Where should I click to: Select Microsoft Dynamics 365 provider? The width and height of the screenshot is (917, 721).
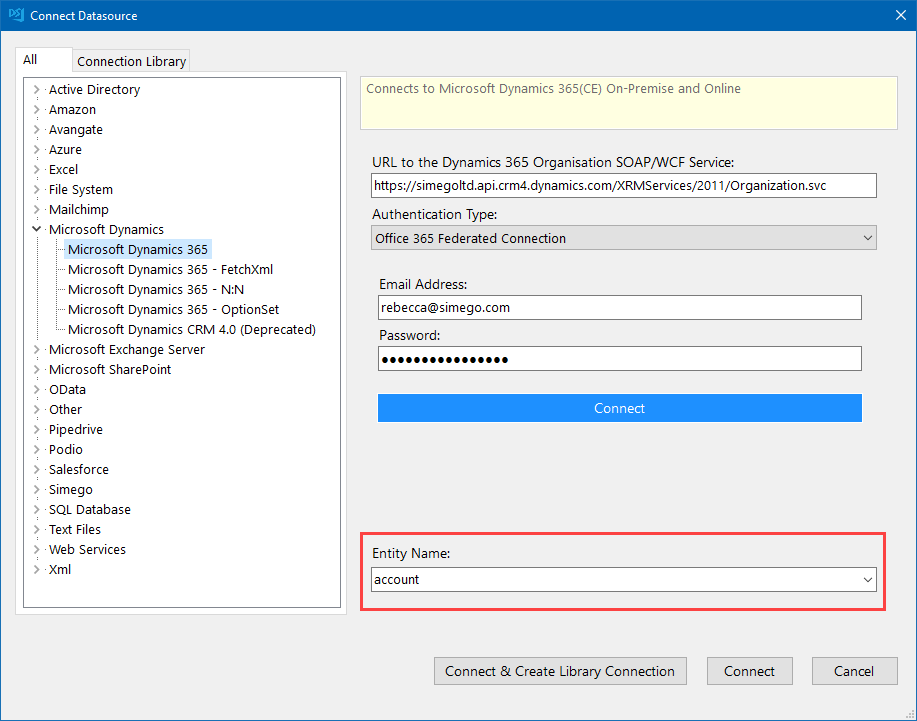[137, 250]
